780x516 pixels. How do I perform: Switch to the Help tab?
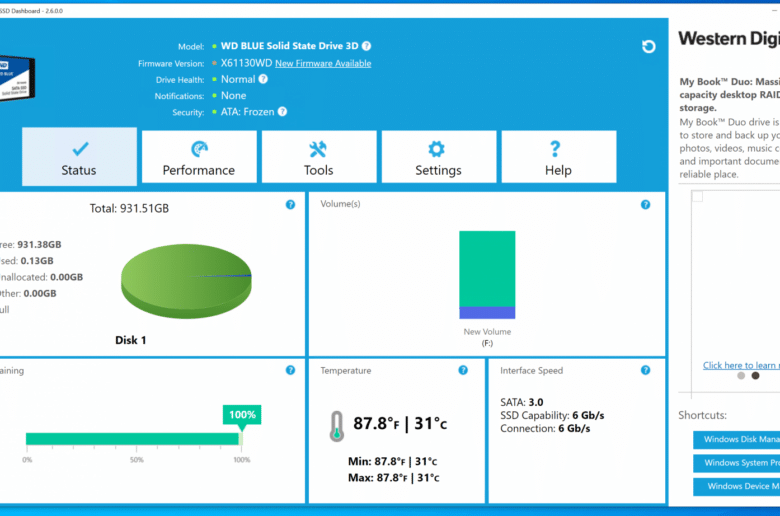click(559, 157)
